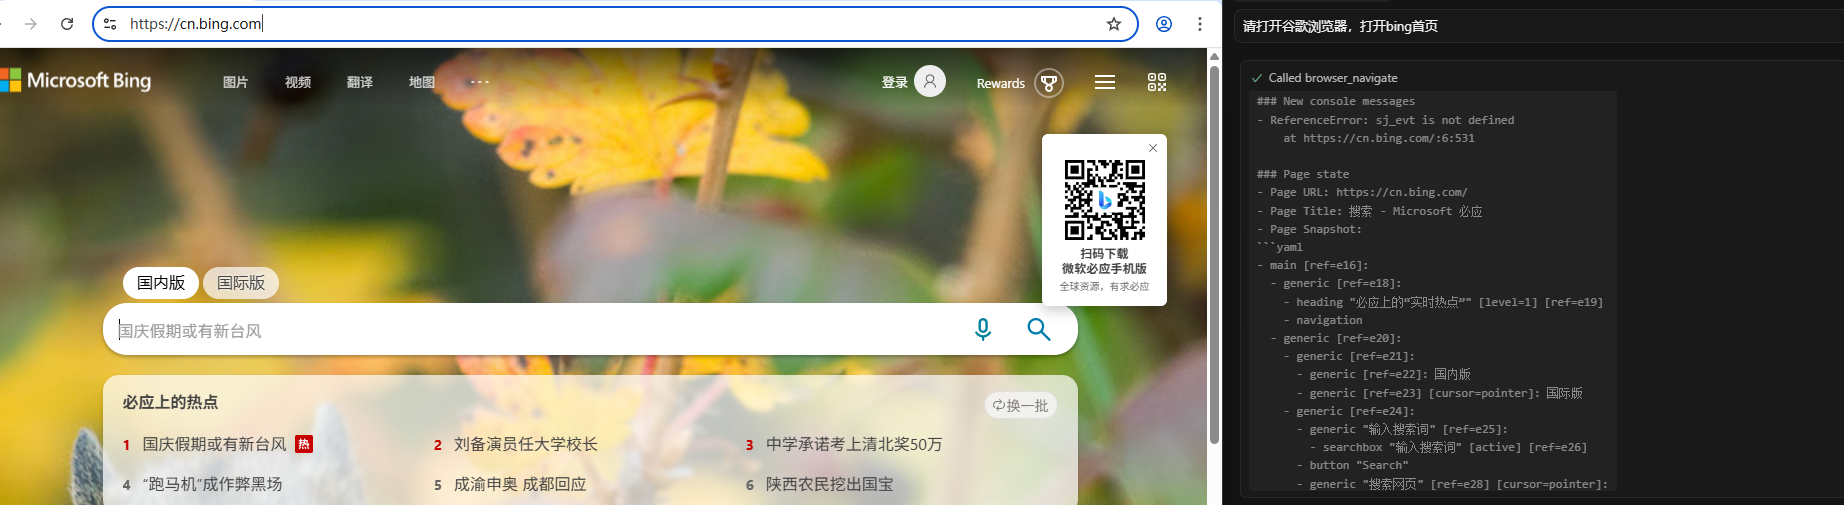Open the Bing hamburger settings menu
This screenshot has width=1844, height=505.
1105,82
